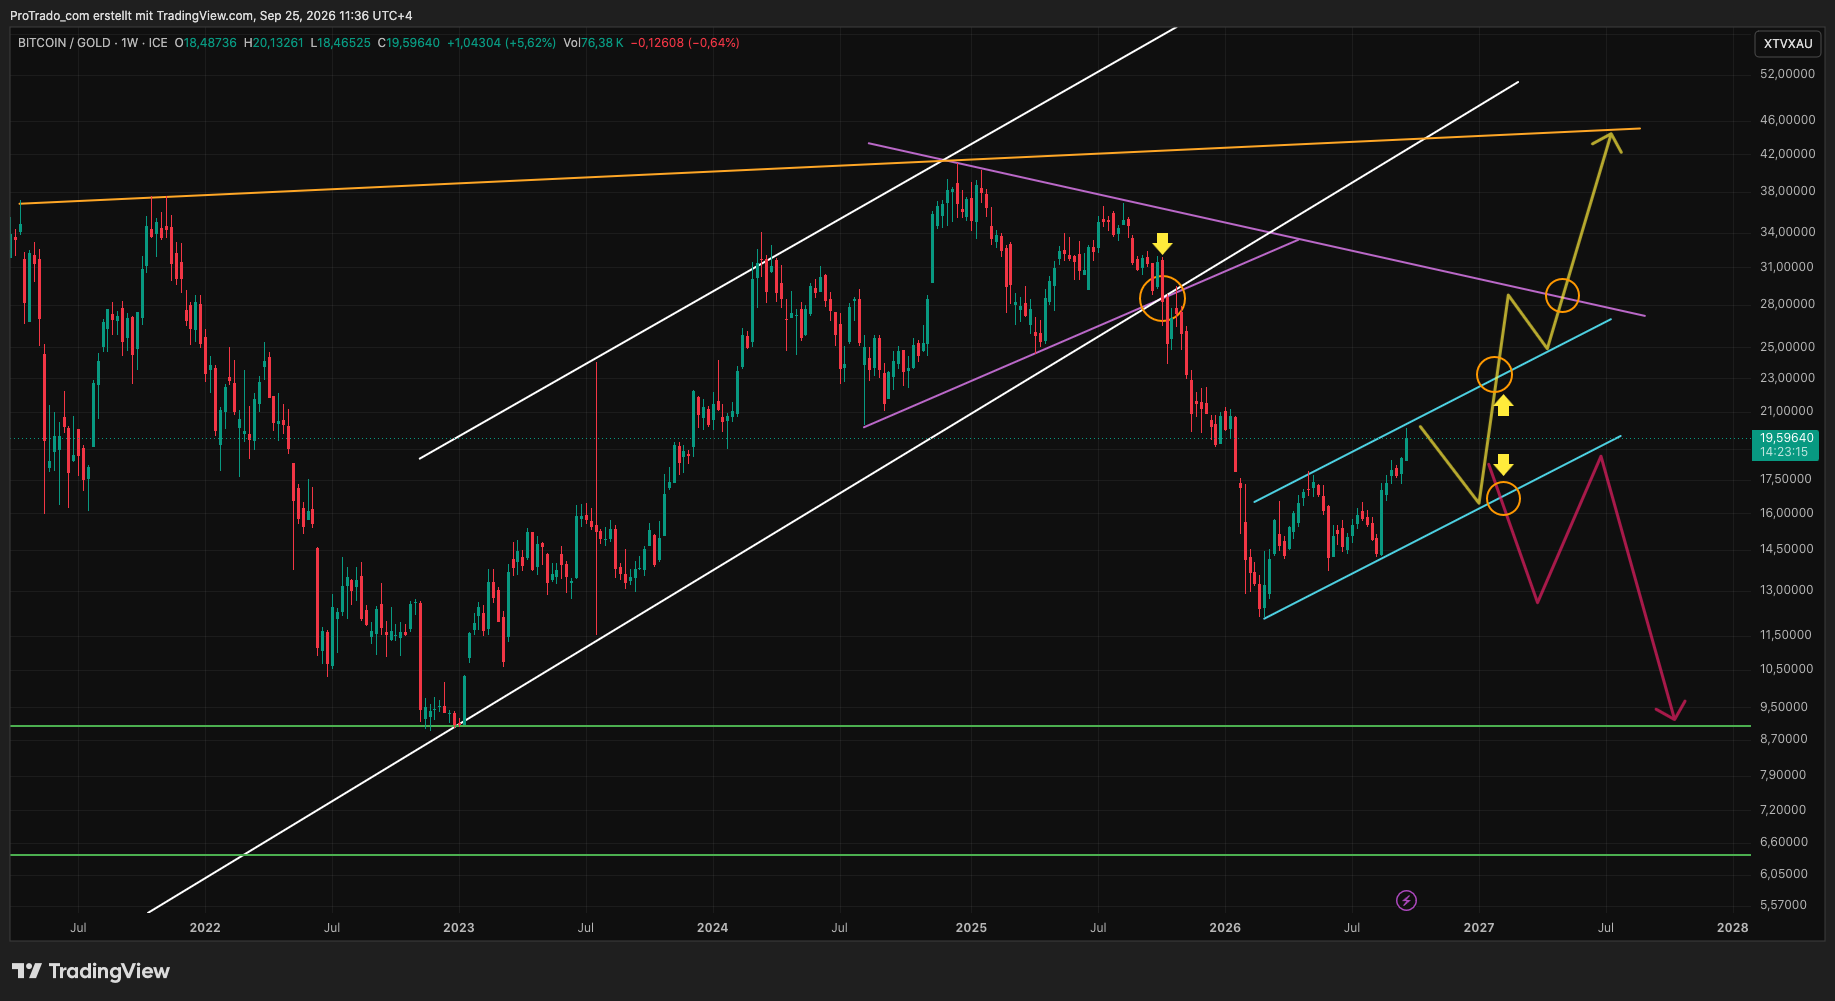Click the 46,00000 price axis label
Image resolution: width=1835 pixels, height=1001 pixels.
pos(1787,120)
